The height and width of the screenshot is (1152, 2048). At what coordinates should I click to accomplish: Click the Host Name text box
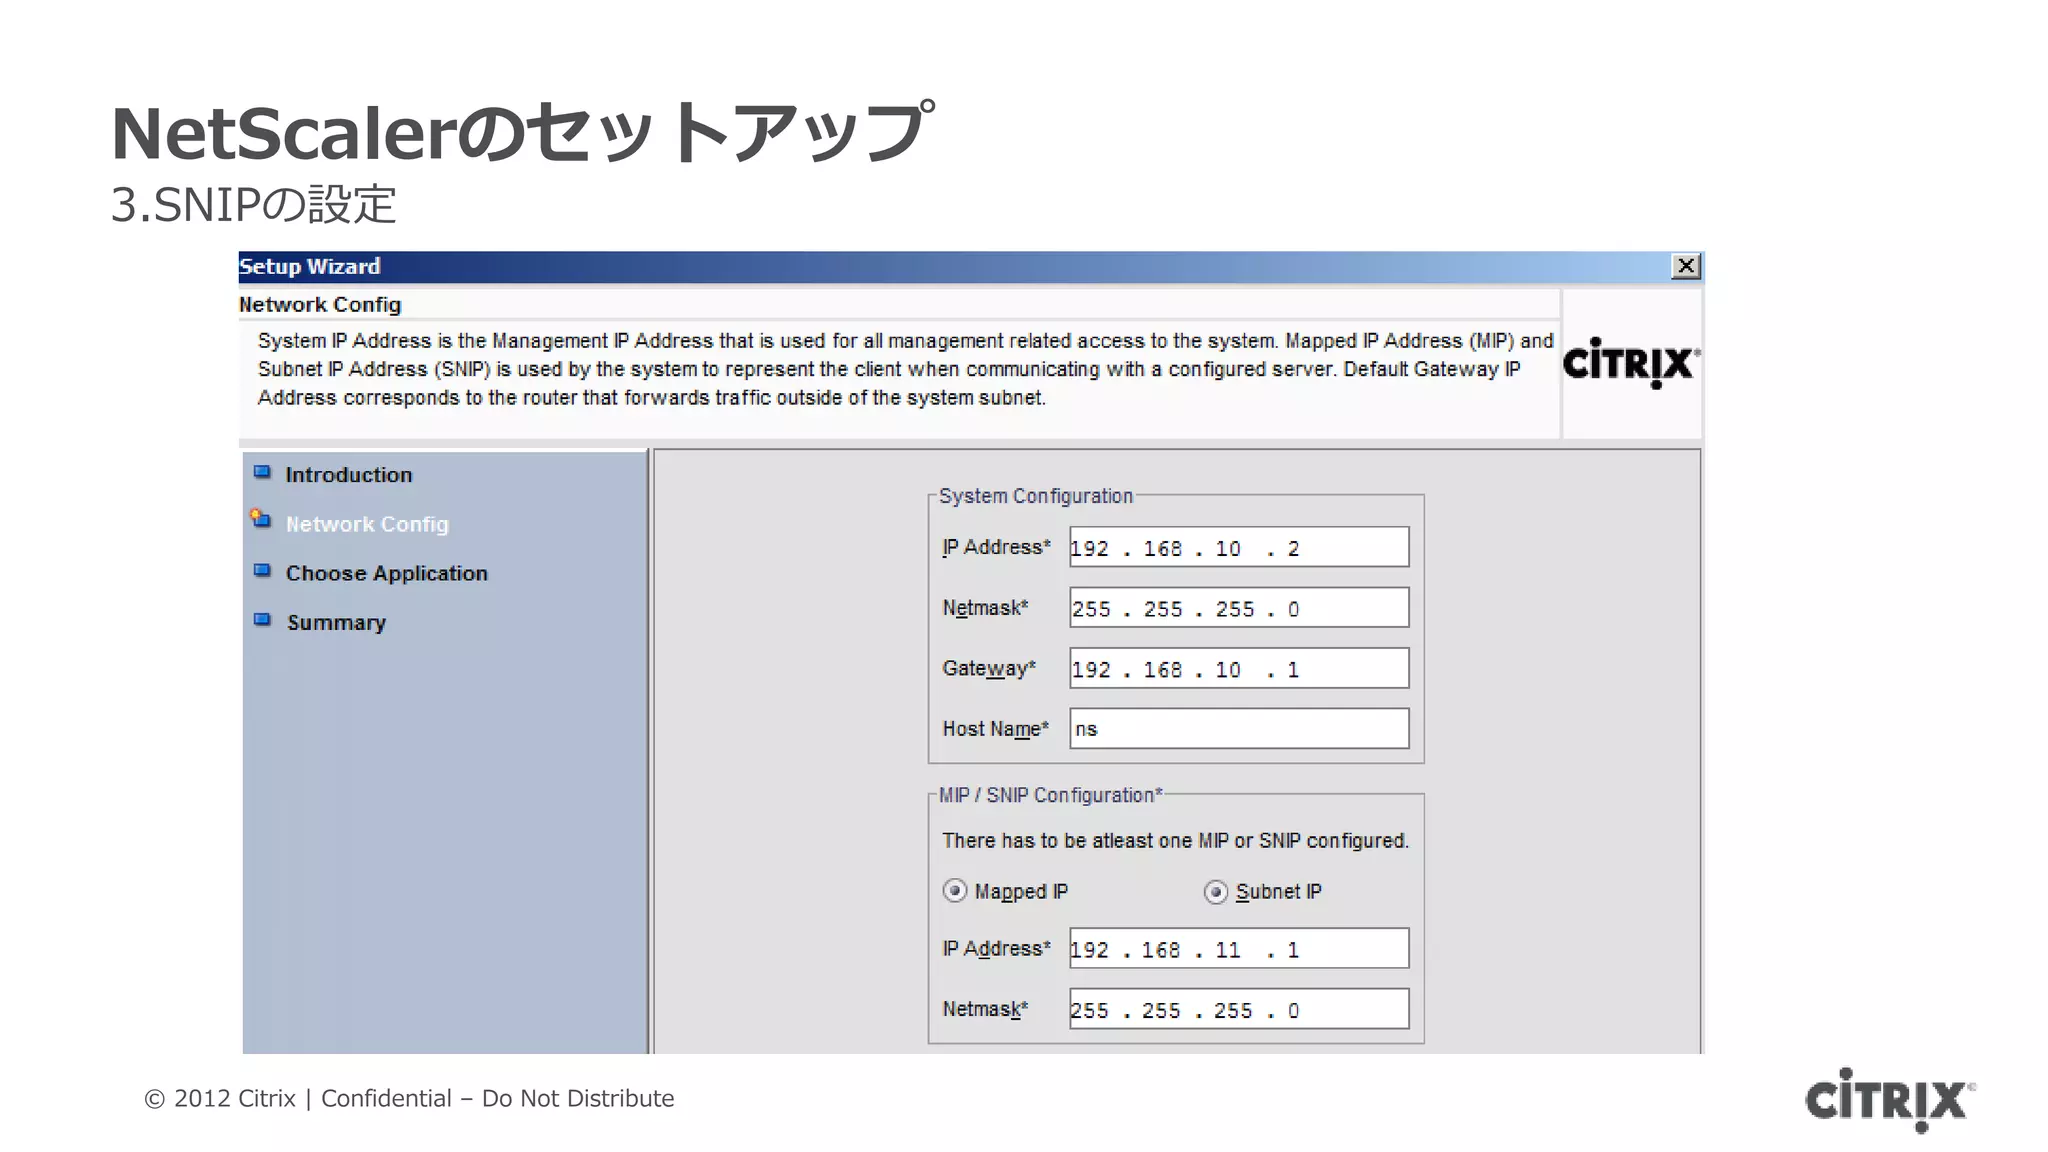(1238, 729)
